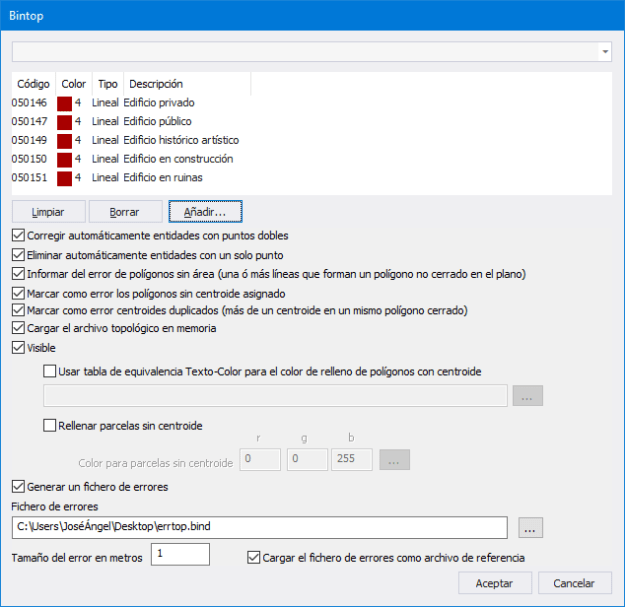Image resolution: width=625 pixels, height=607 pixels.
Task: Open the top combo box dropdown arrow
Action: coord(605,51)
